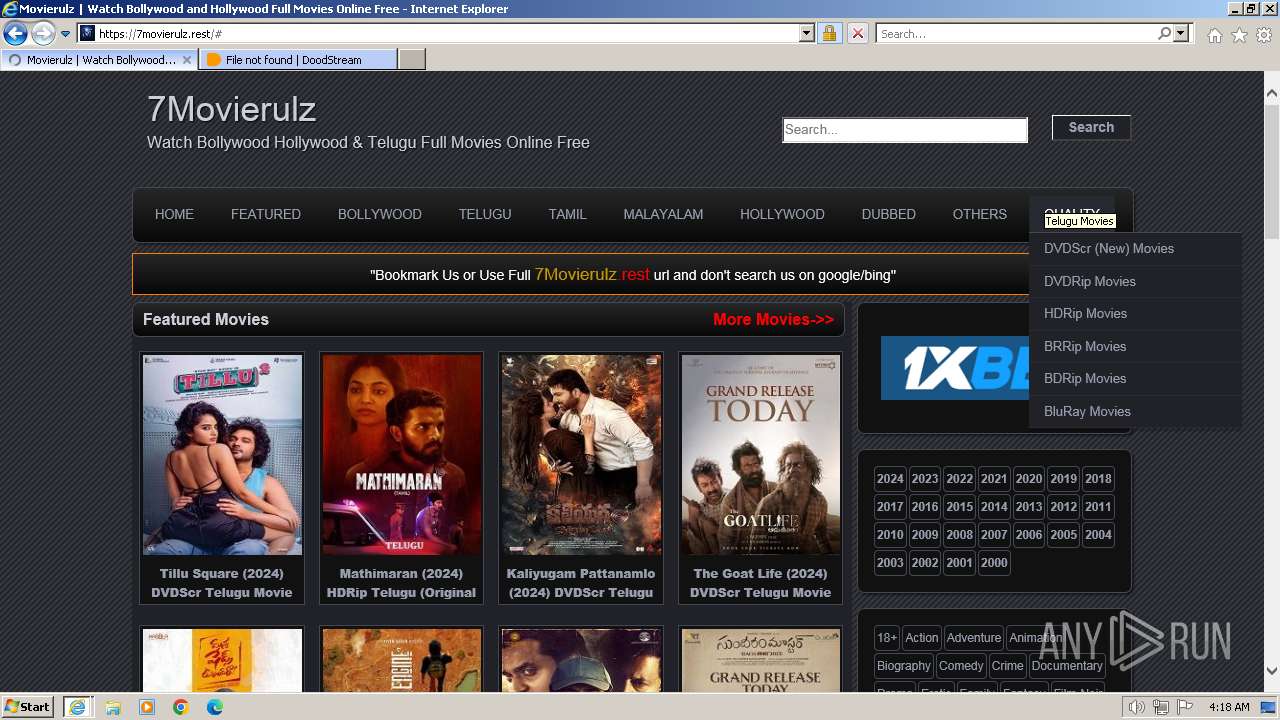1280x720 pixels.
Task: Open Kaliyugam Pattanamlo movie poster
Action: pyautogui.click(x=581, y=455)
